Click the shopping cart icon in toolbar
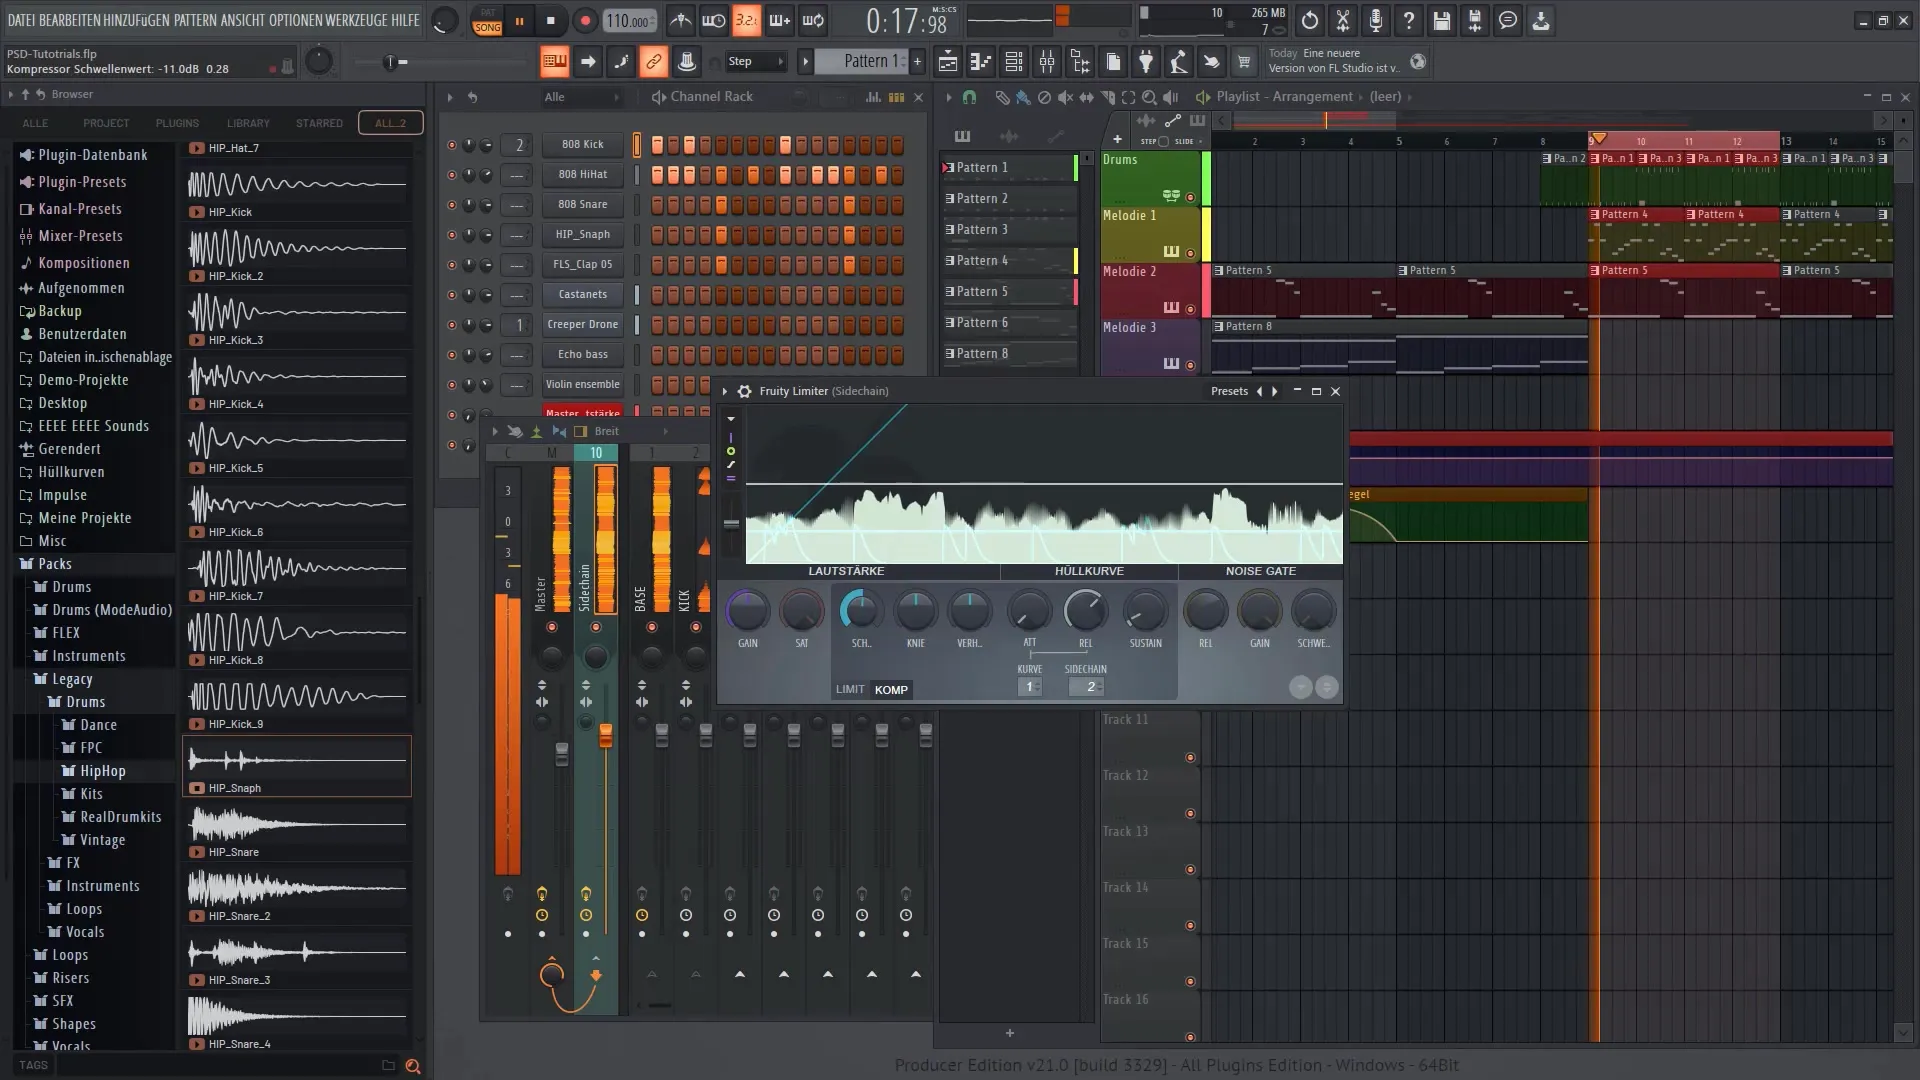Screen dimensions: 1920x1080 tap(1244, 62)
